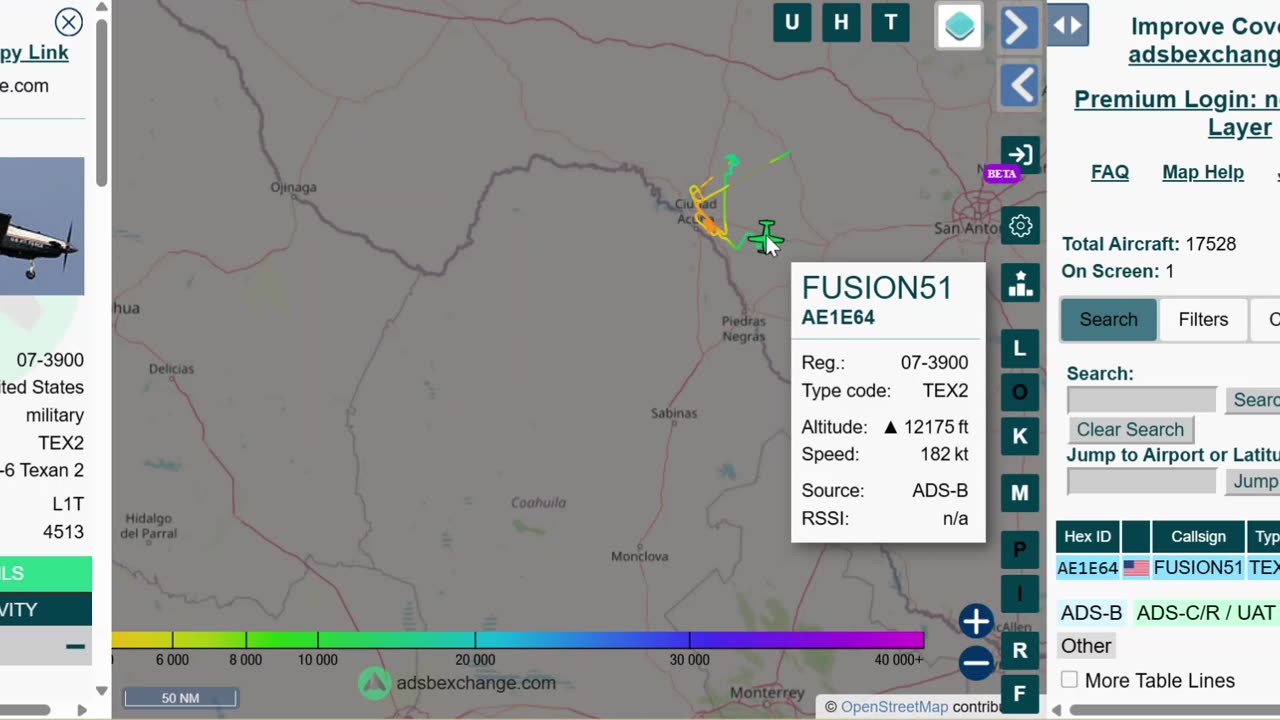Viewport: 1280px width, 720px height.
Task: Click the ADS-C/R / UAT legend label
Action: tap(1206, 613)
